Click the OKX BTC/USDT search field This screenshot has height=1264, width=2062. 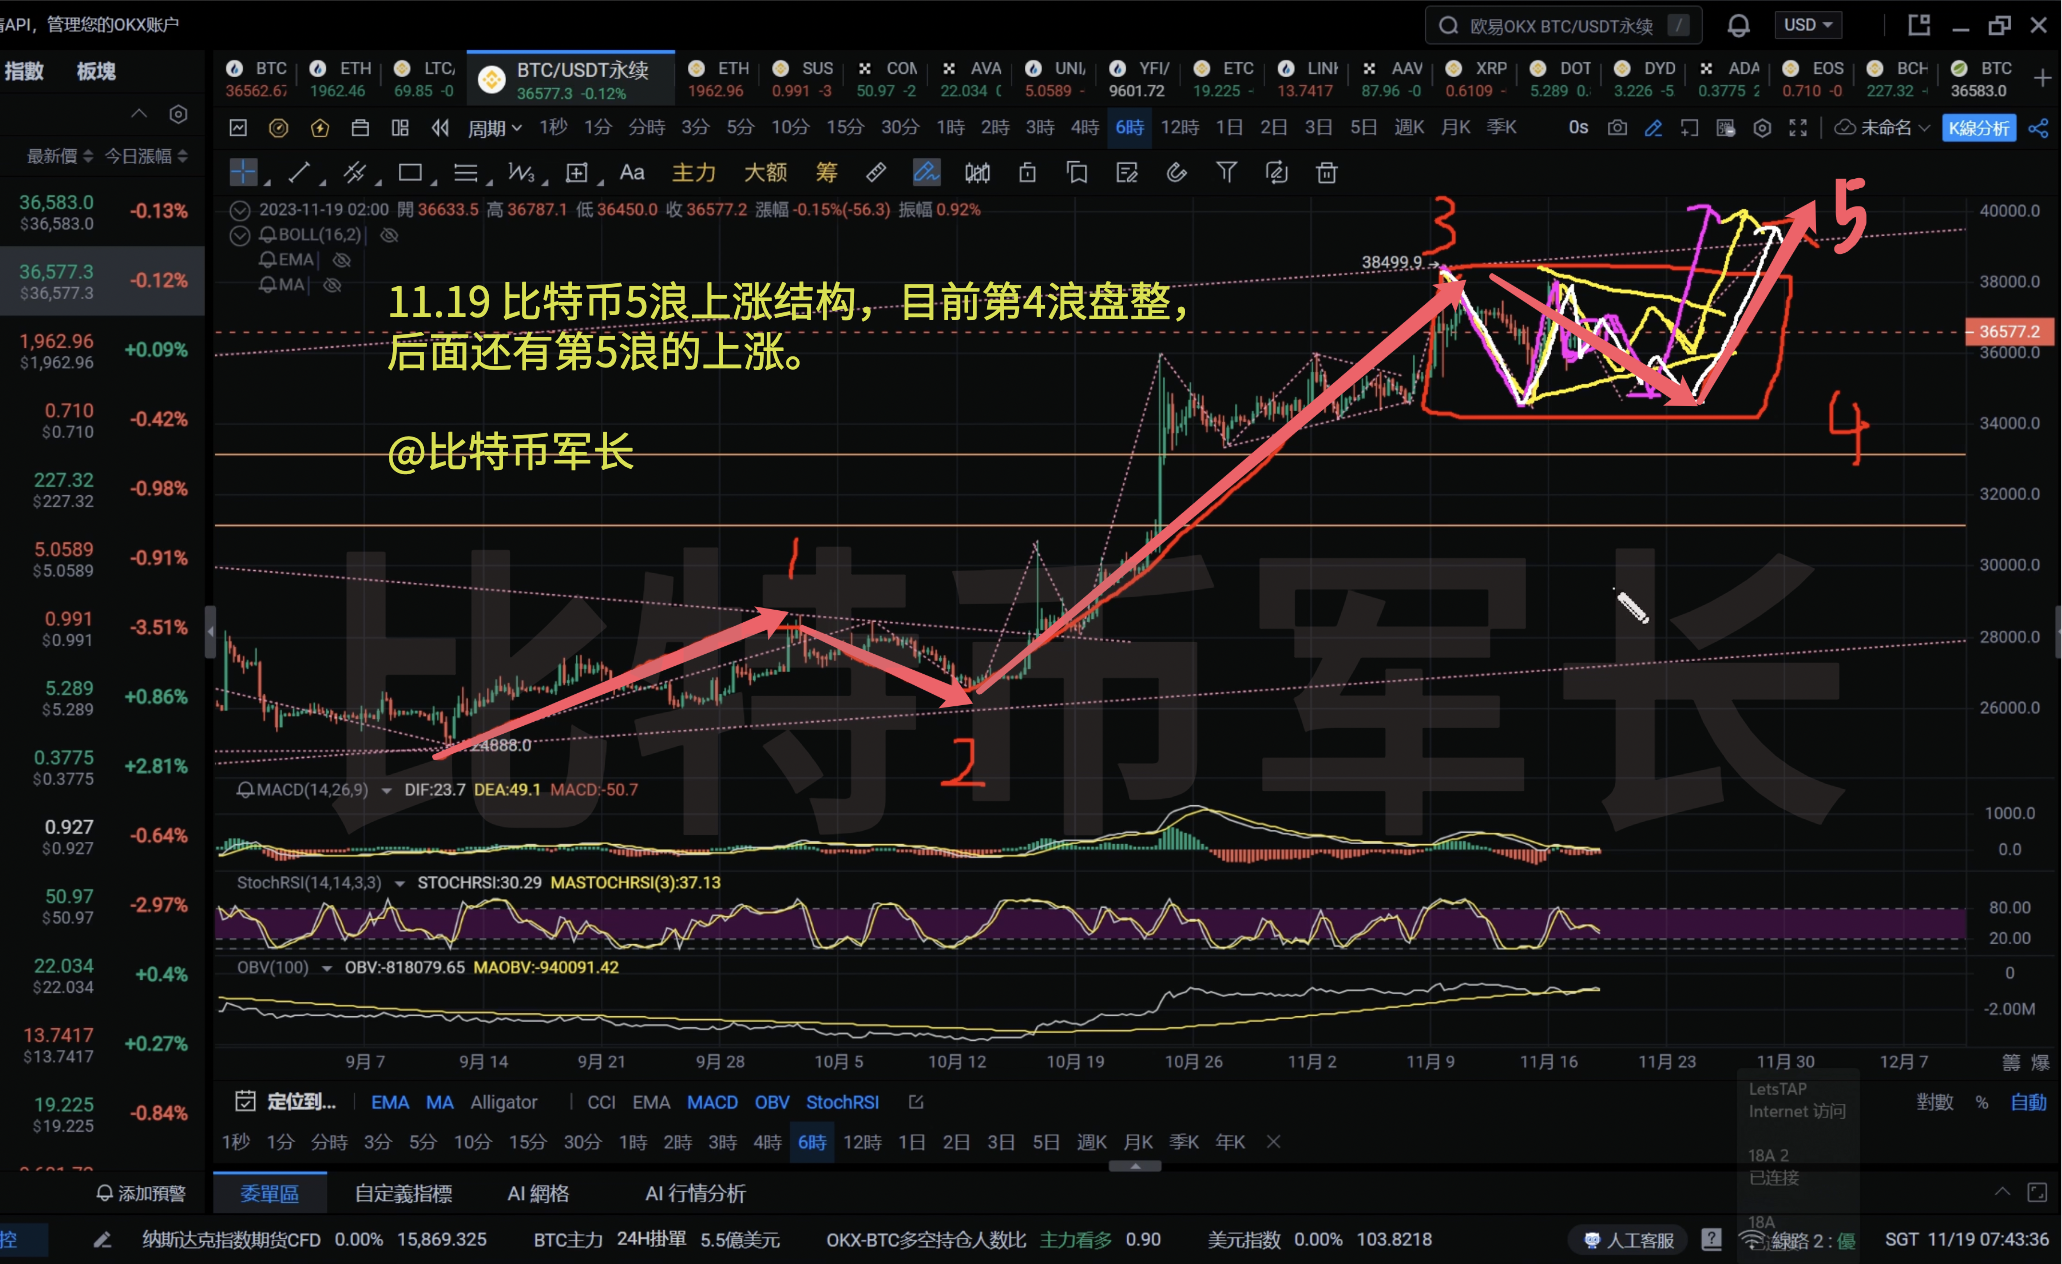click(x=1563, y=26)
